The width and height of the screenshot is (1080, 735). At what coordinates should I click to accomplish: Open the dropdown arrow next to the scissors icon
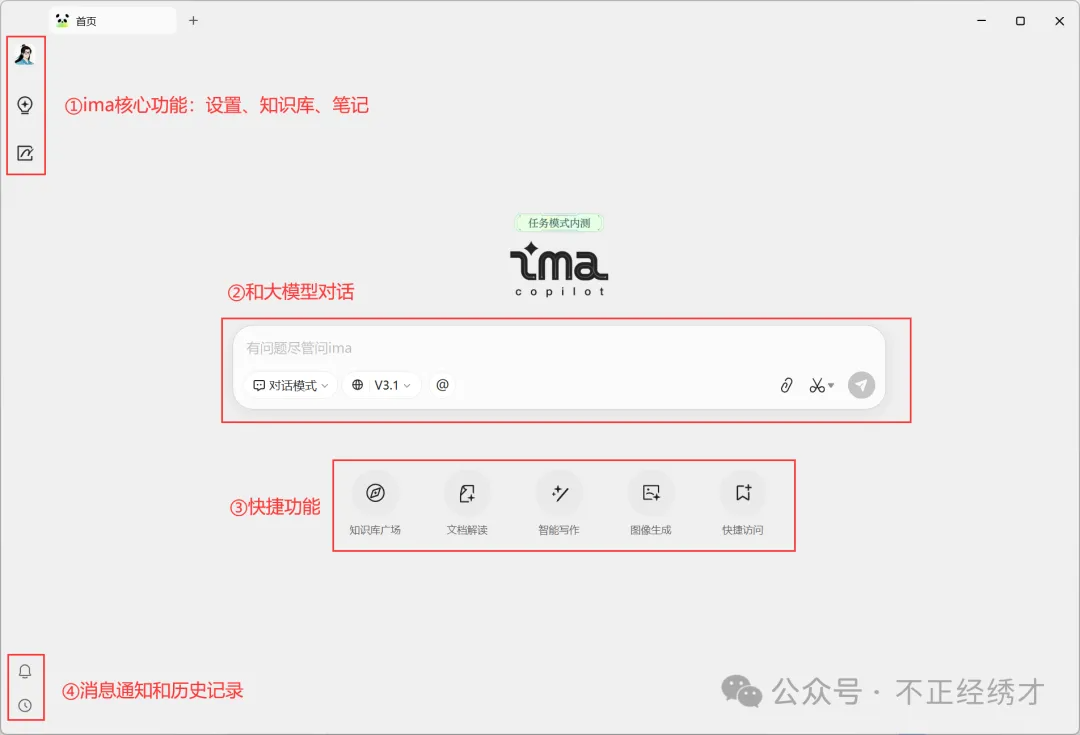tap(831, 385)
